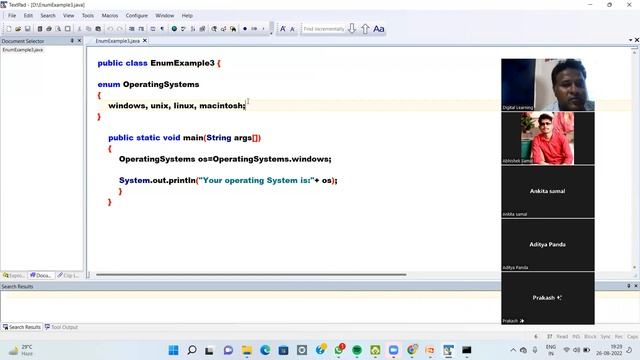Image resolution: width=640 pixels, height=360 pixels.
Task: Click the Open file toolbar icon
Action: (x=18, y=29)
